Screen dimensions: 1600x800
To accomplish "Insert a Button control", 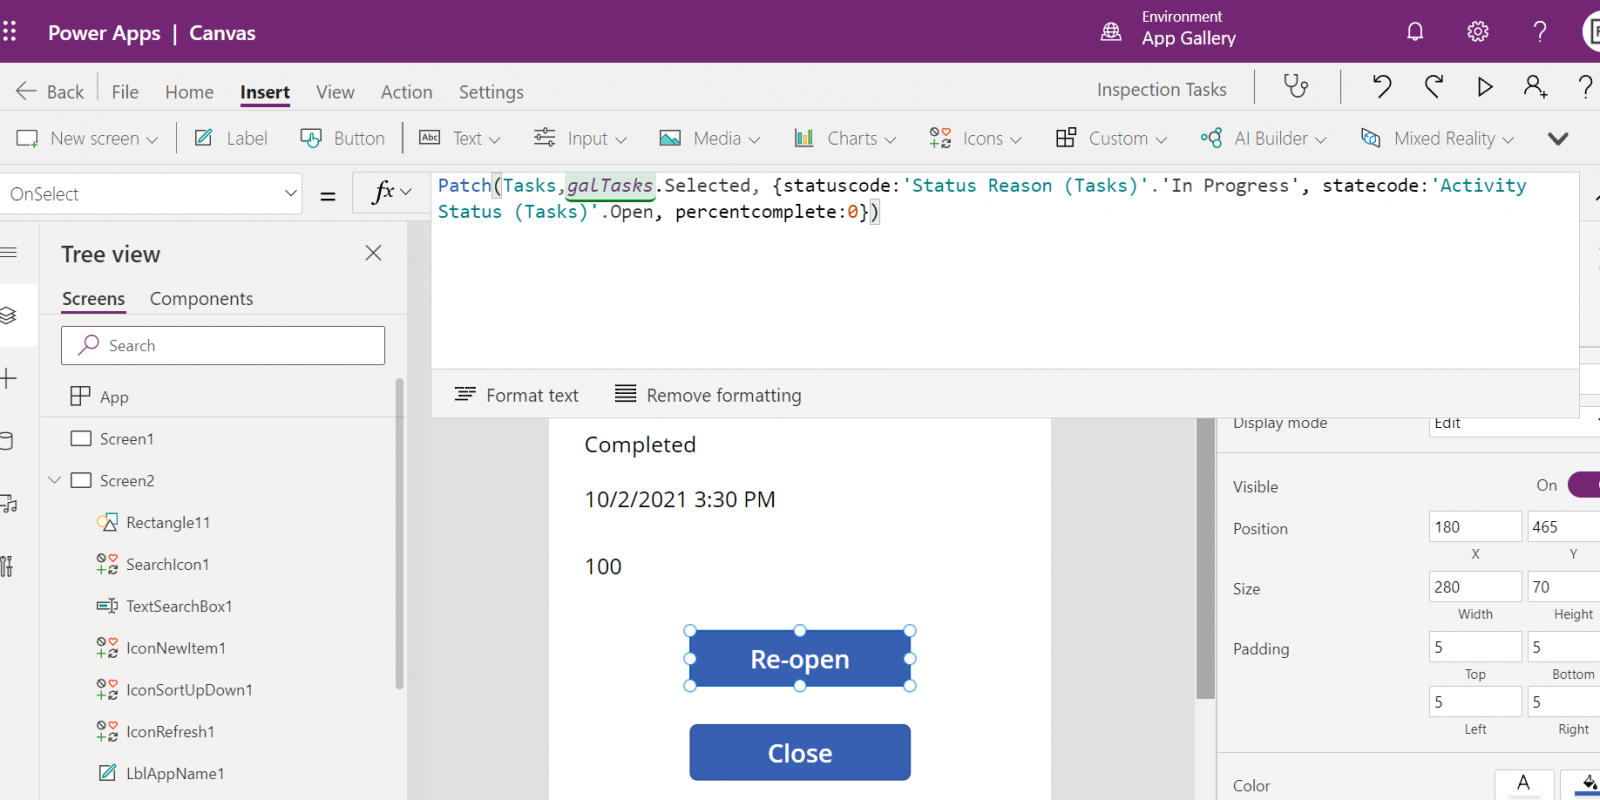I will [x=342, y=138].
